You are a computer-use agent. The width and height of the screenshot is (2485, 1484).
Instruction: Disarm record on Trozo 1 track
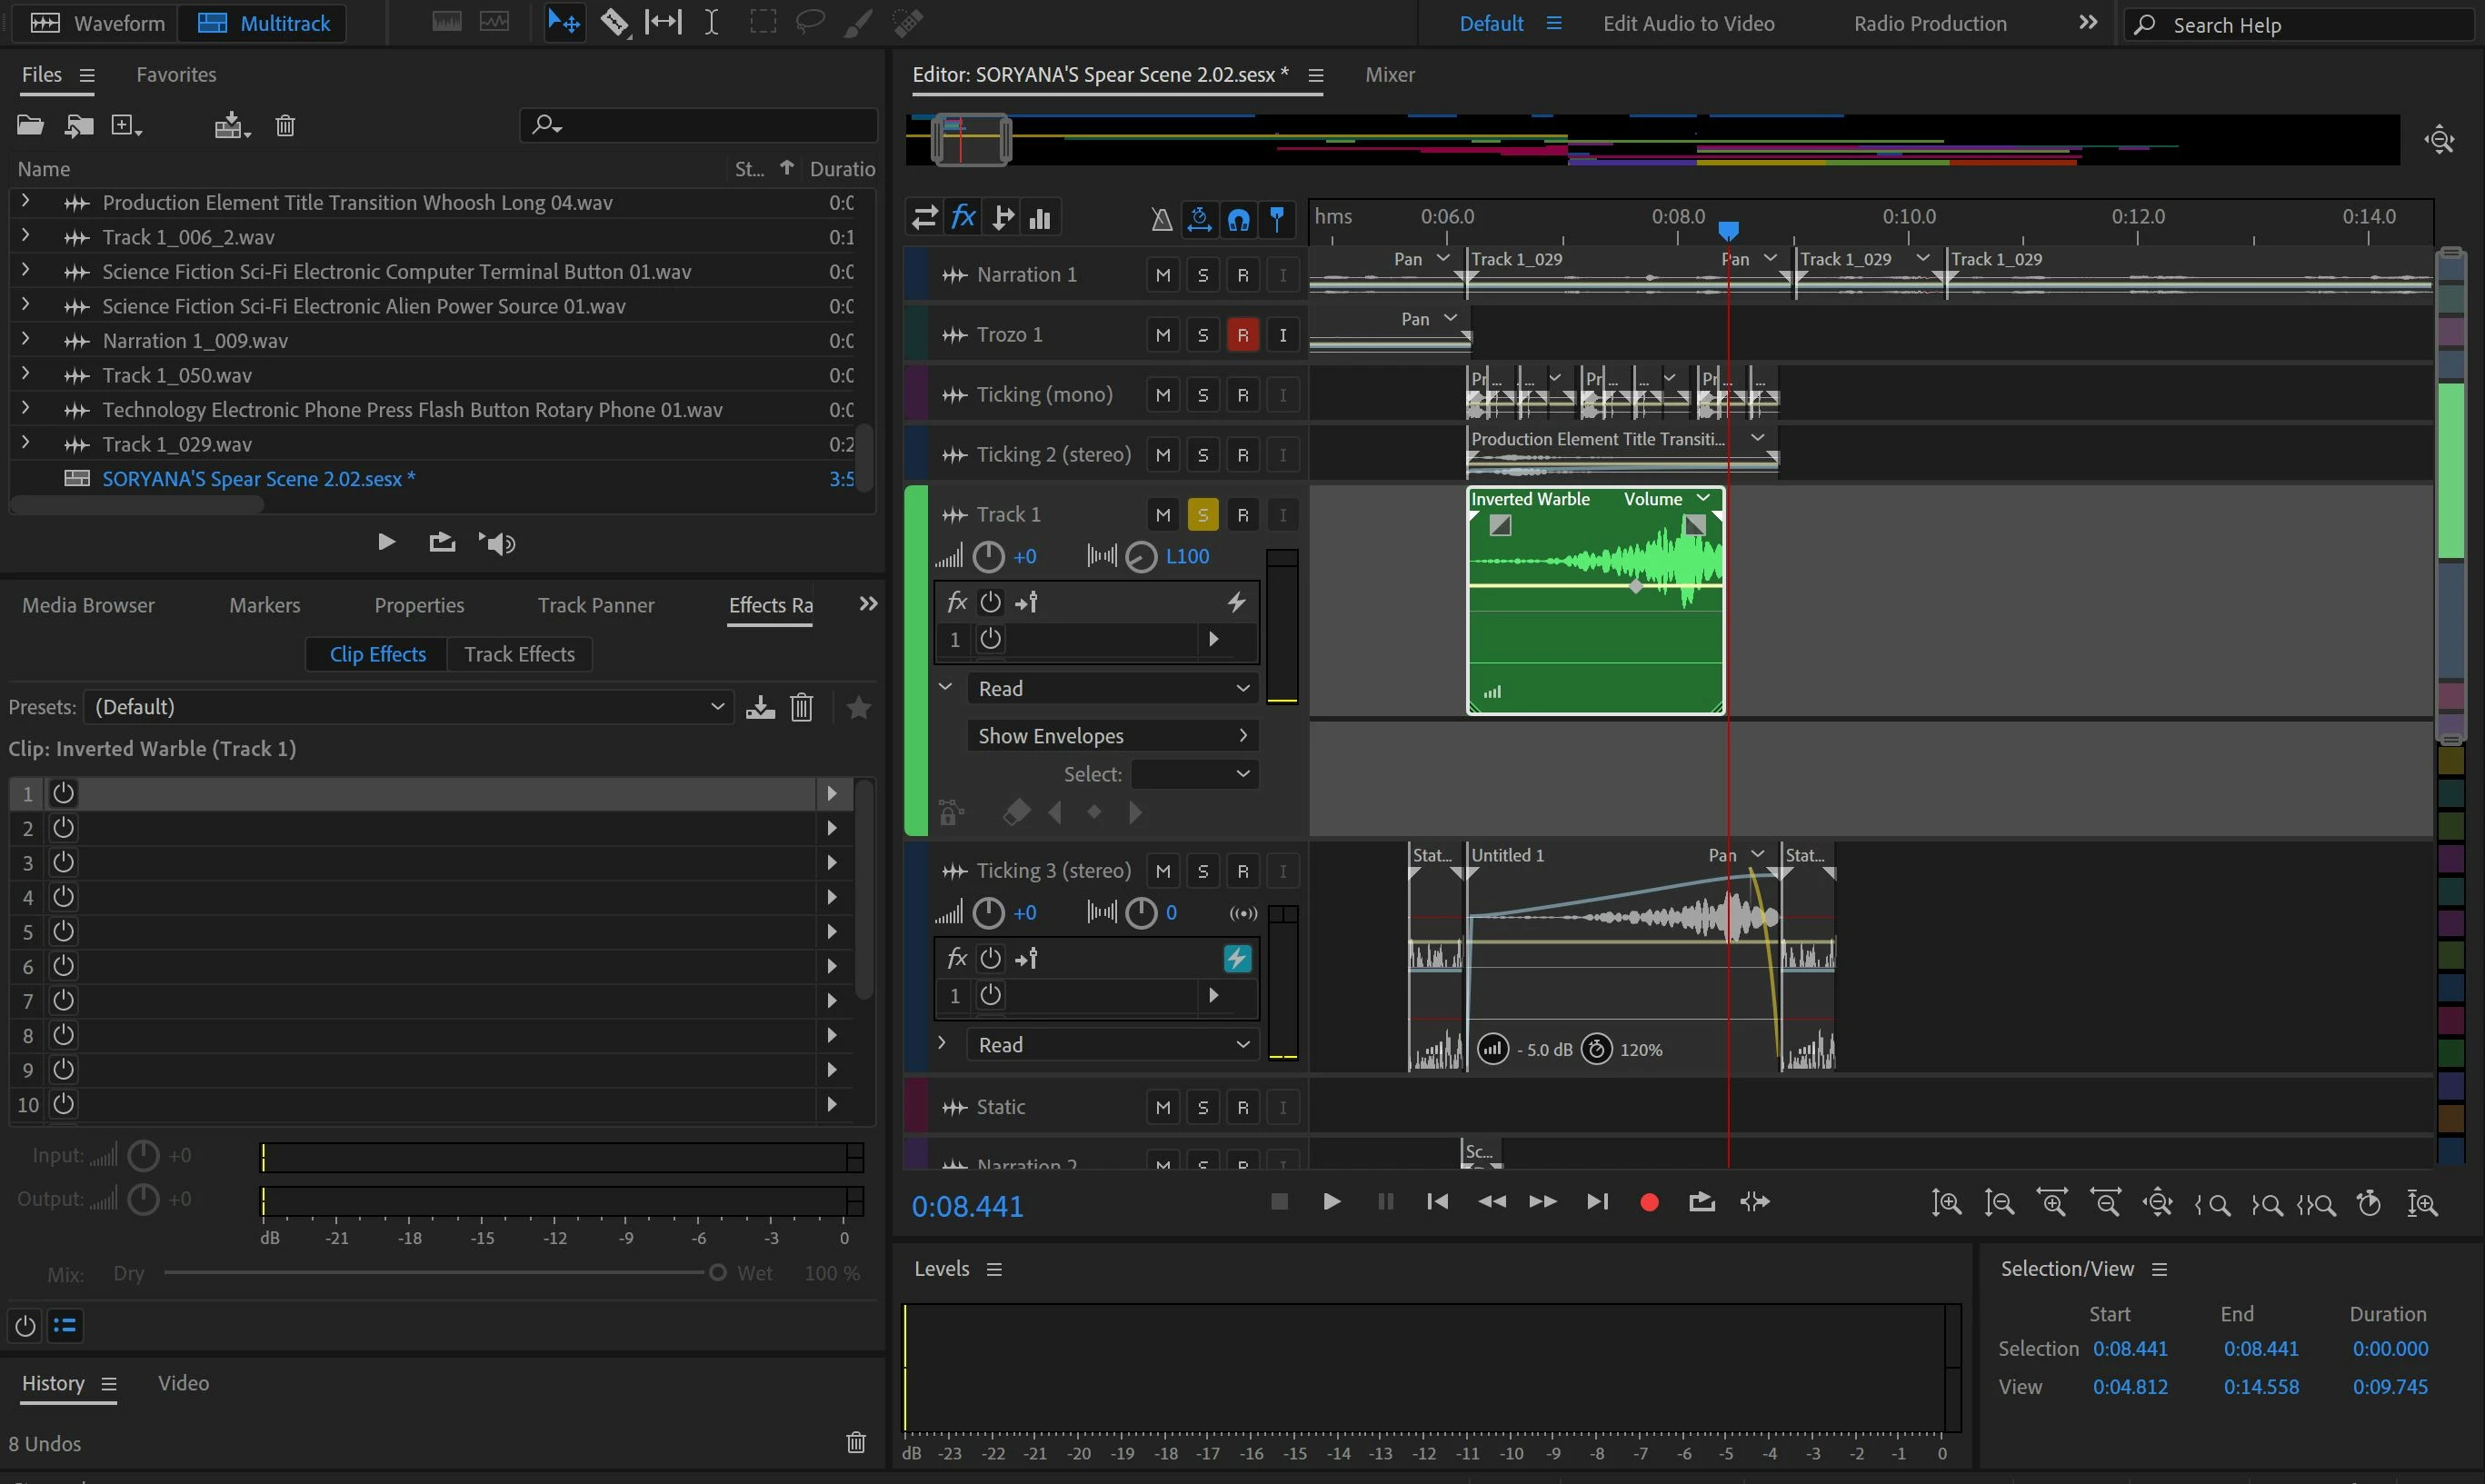click(x=1242, y=335)
